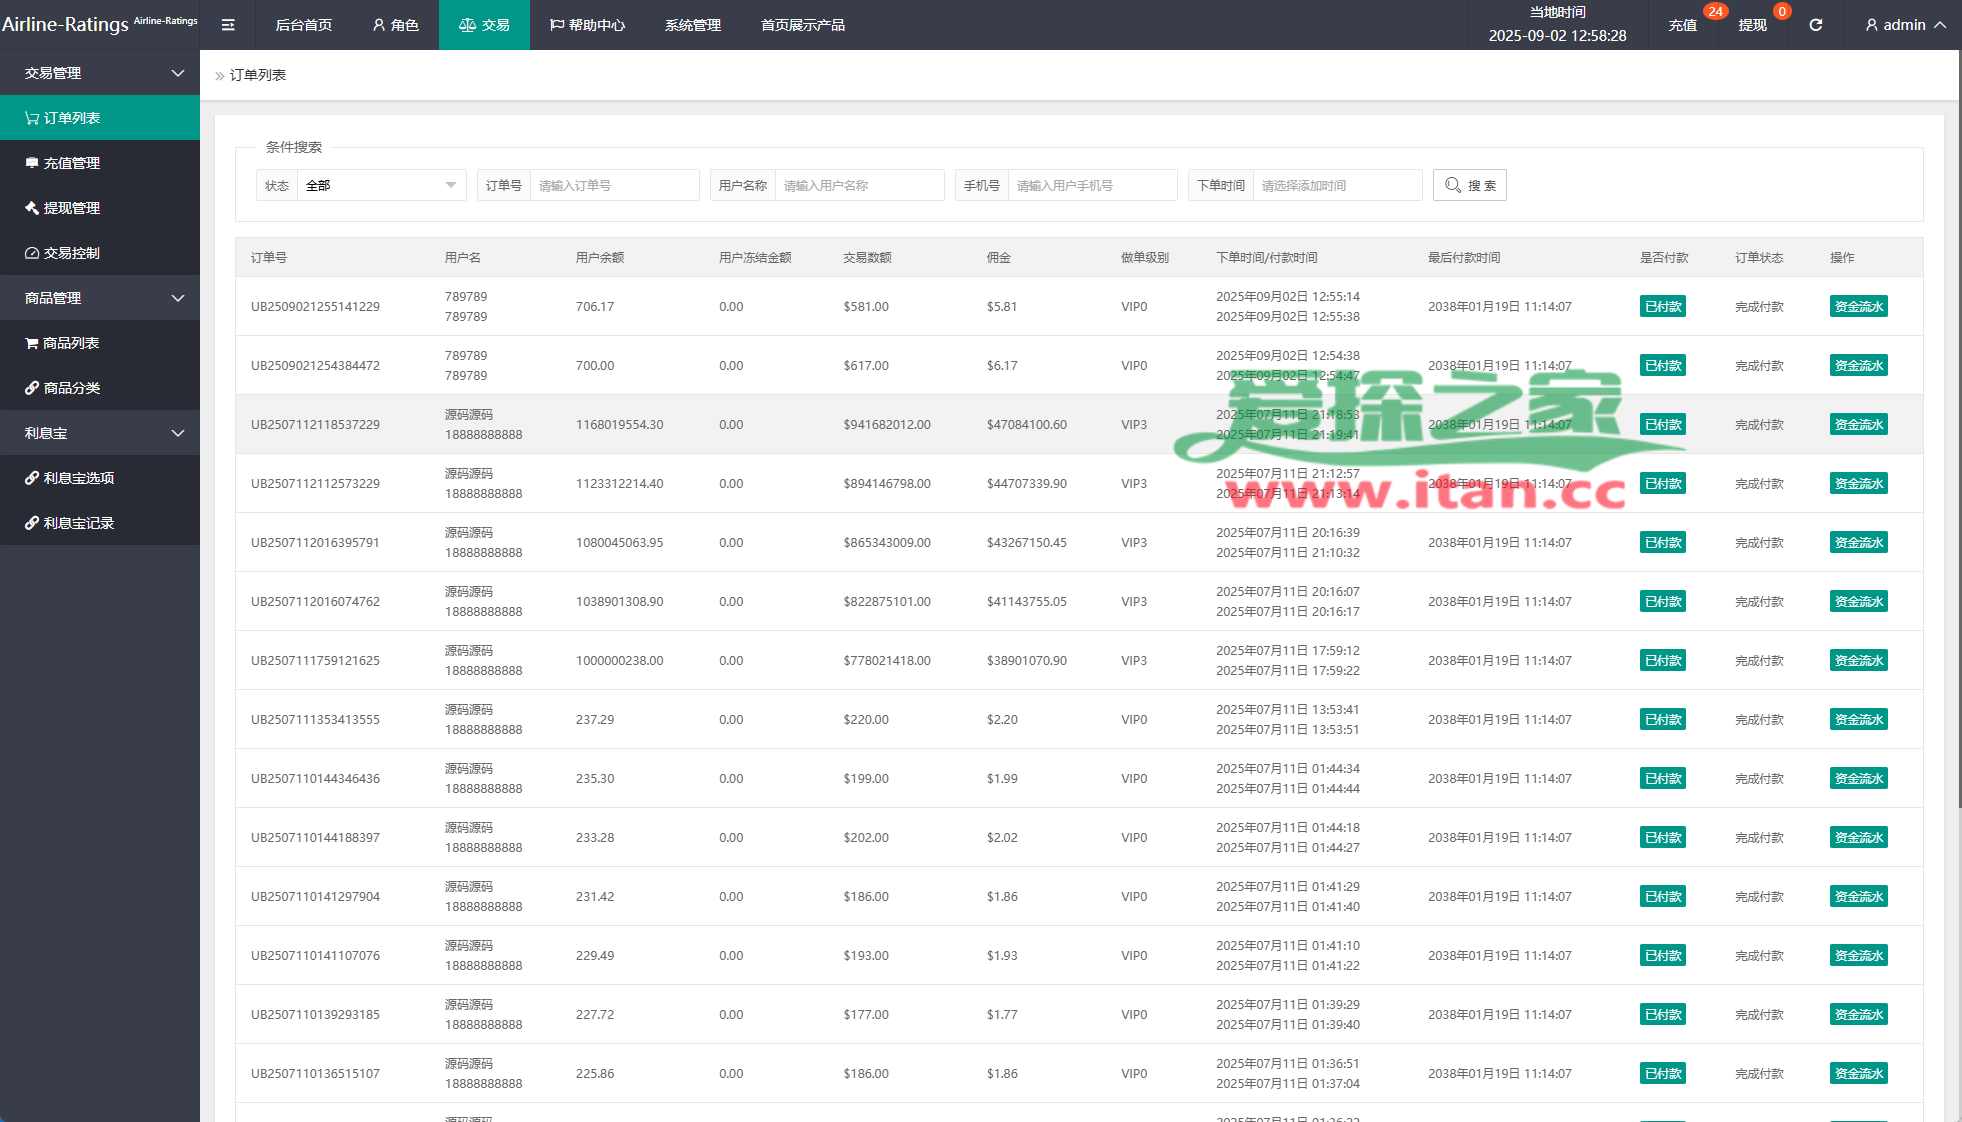
Task: Click 资金流水 for order UB2507110136515107
Action: [x=1859, y=1074]
